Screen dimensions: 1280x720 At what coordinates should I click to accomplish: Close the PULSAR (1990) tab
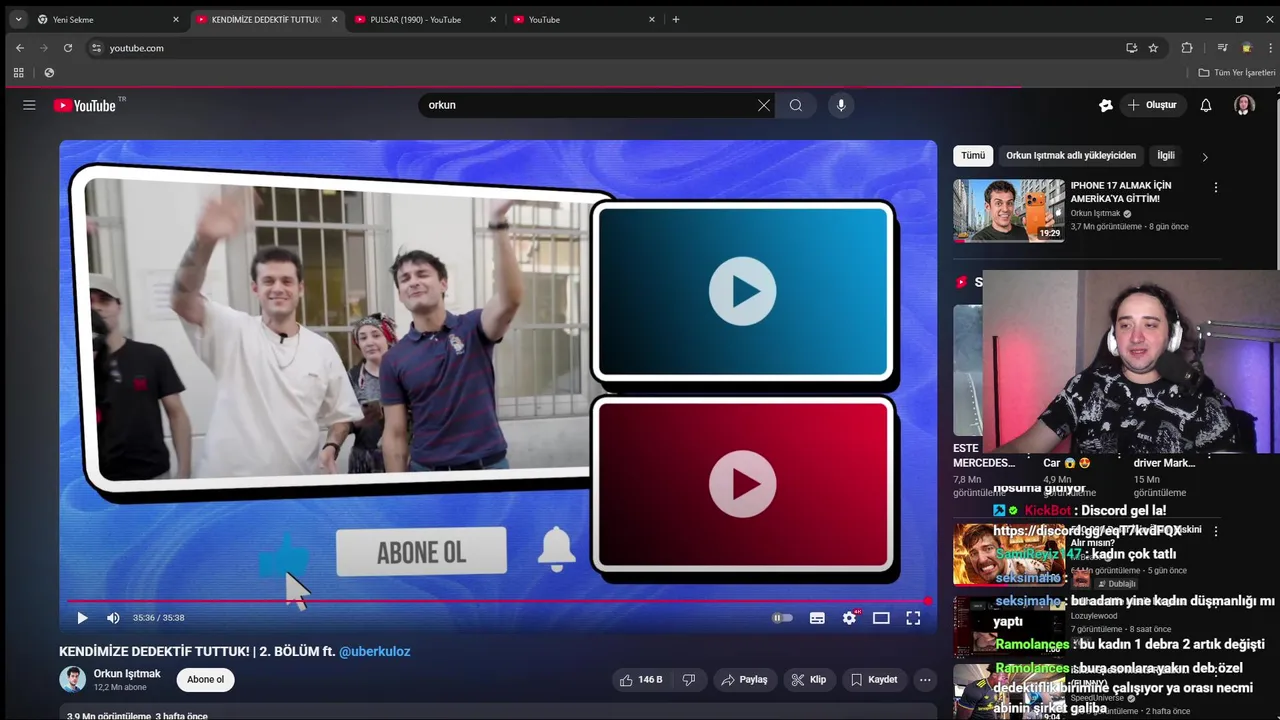[x=493, y=19]
